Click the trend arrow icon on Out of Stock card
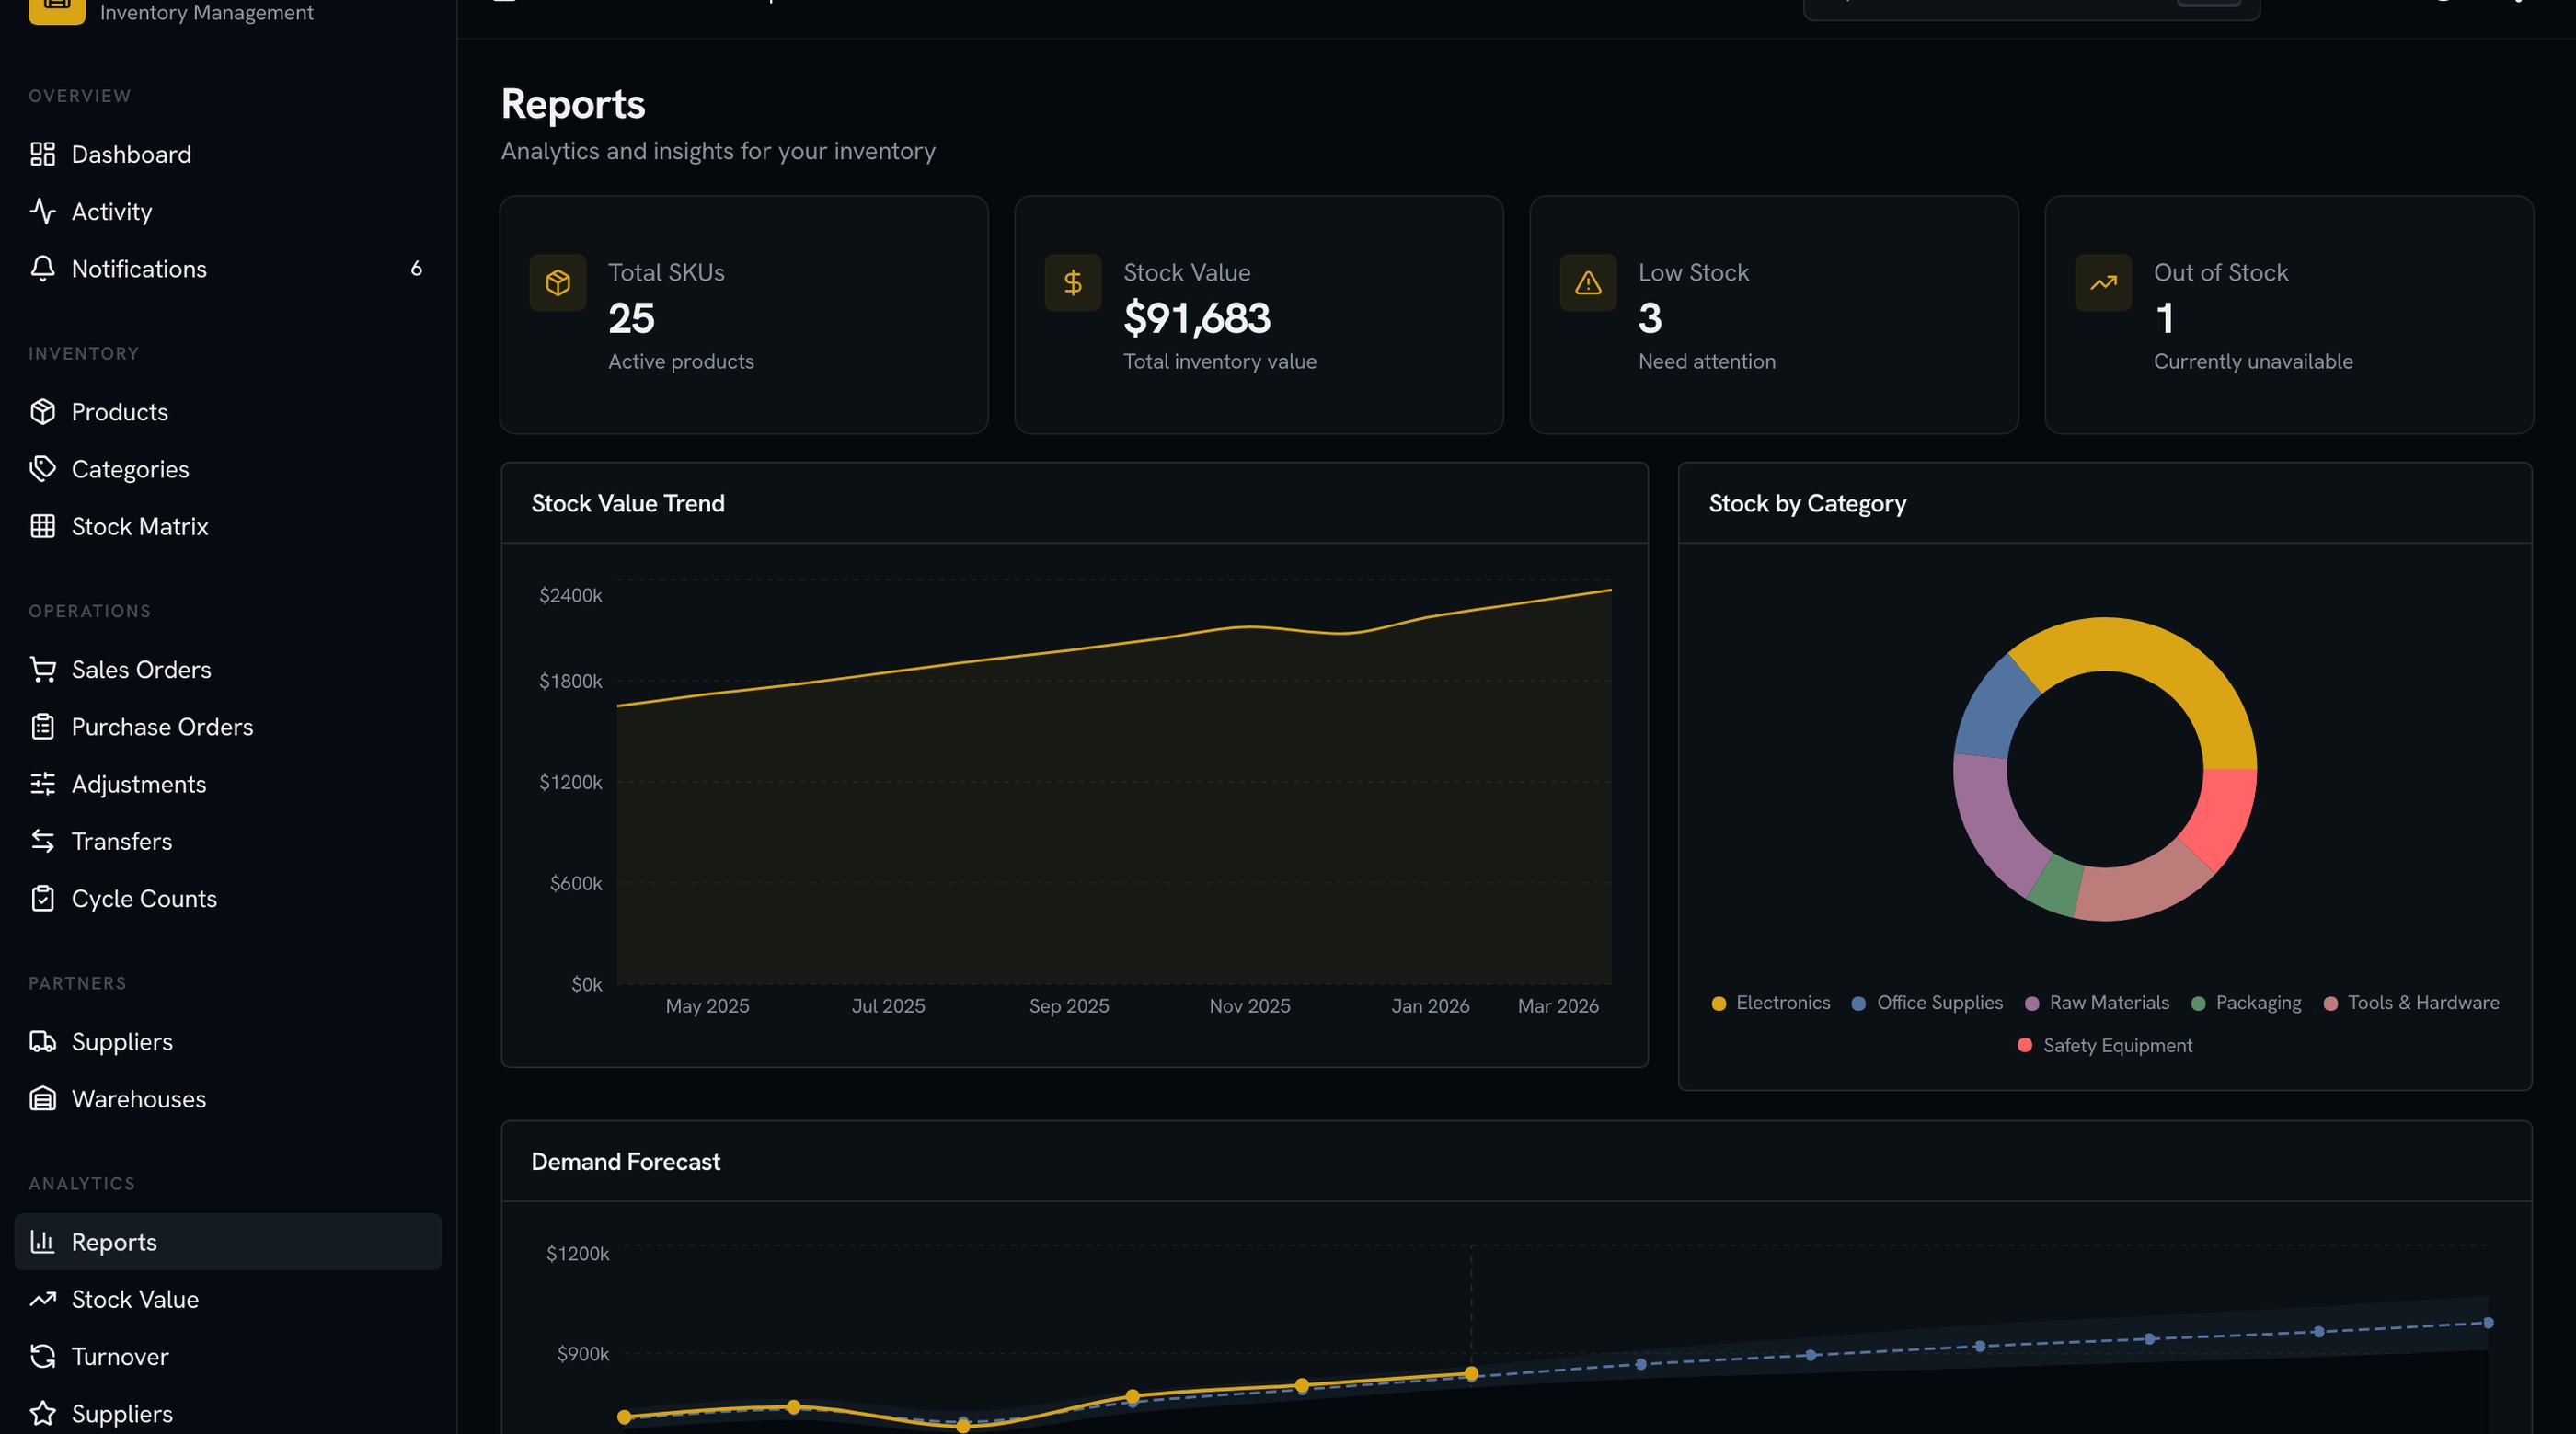This screenshot has width=2576, height=1434. pyautogui.click(x=2103, y=283)
